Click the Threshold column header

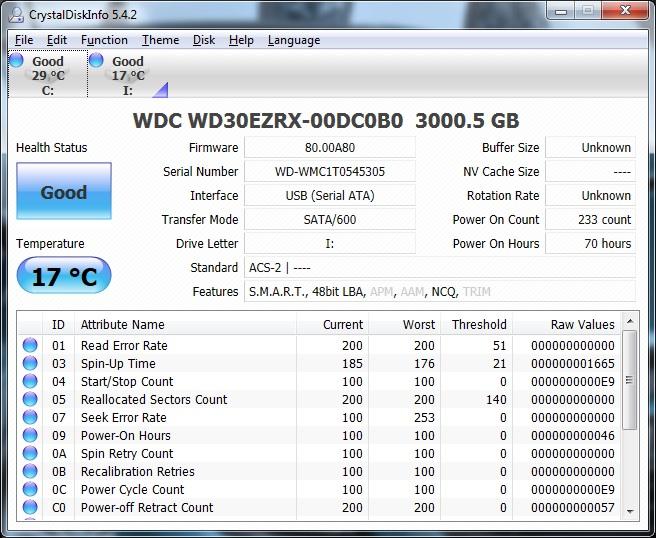[x=477, y=325]
